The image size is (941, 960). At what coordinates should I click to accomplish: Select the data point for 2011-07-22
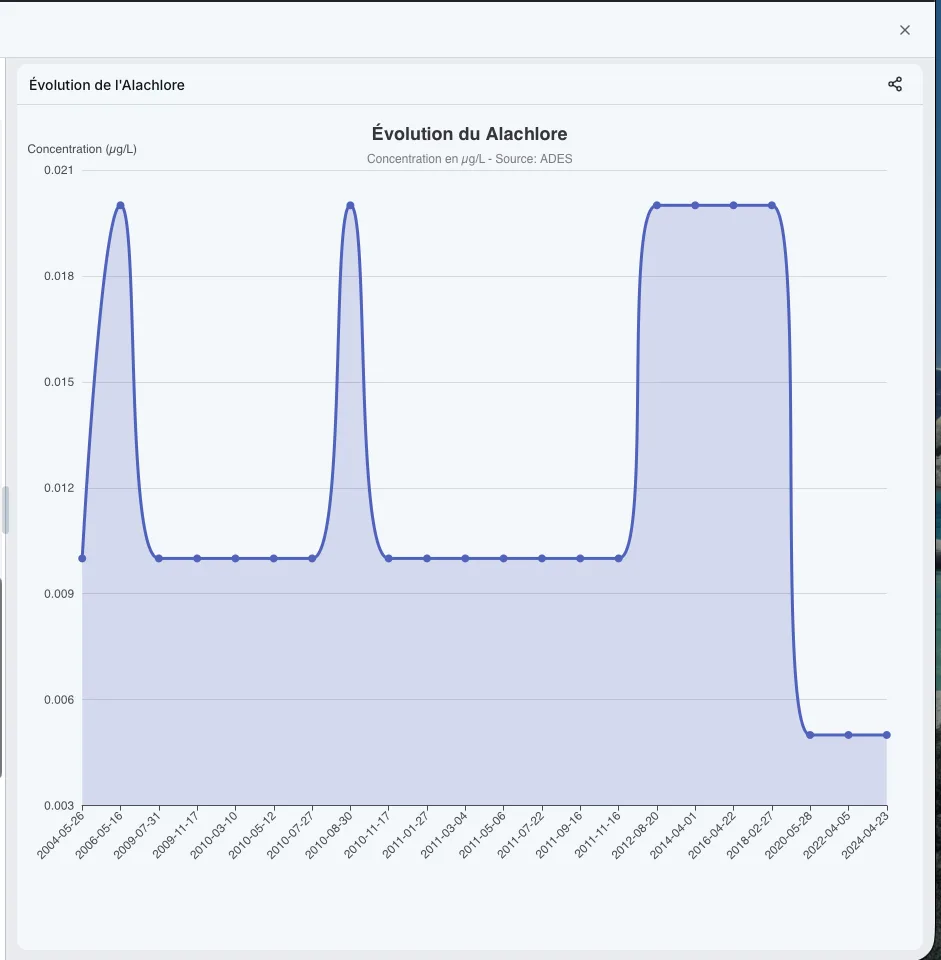tap(542, 558)
